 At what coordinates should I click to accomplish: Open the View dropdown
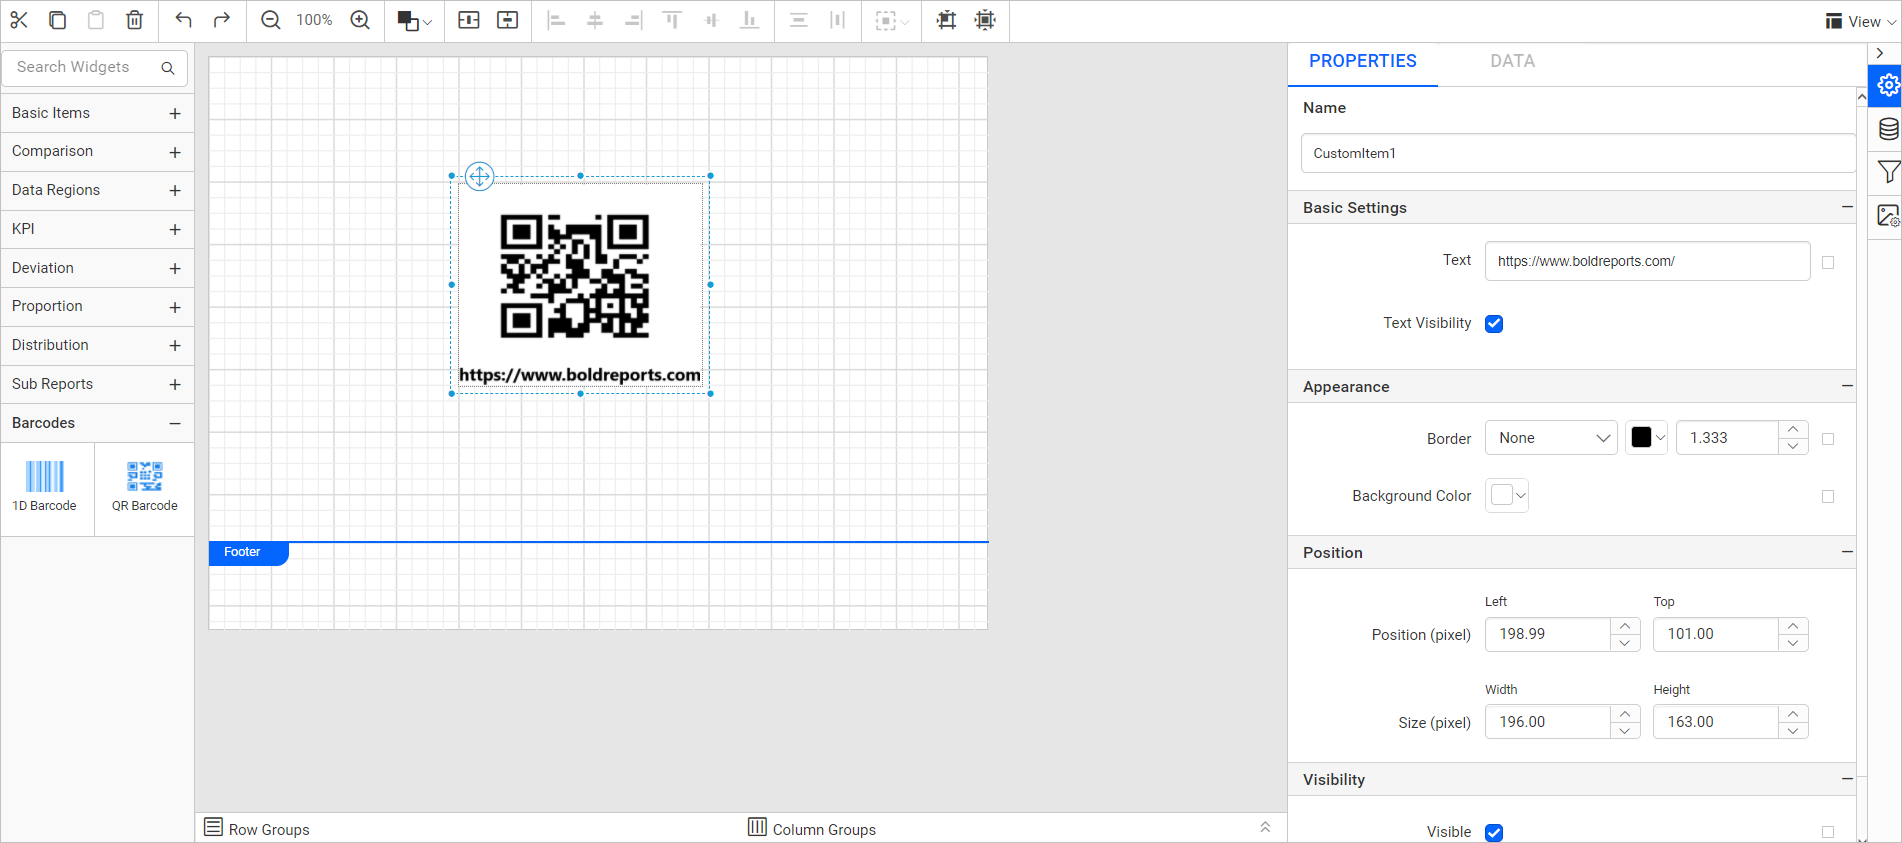[x=1860, y=21]
